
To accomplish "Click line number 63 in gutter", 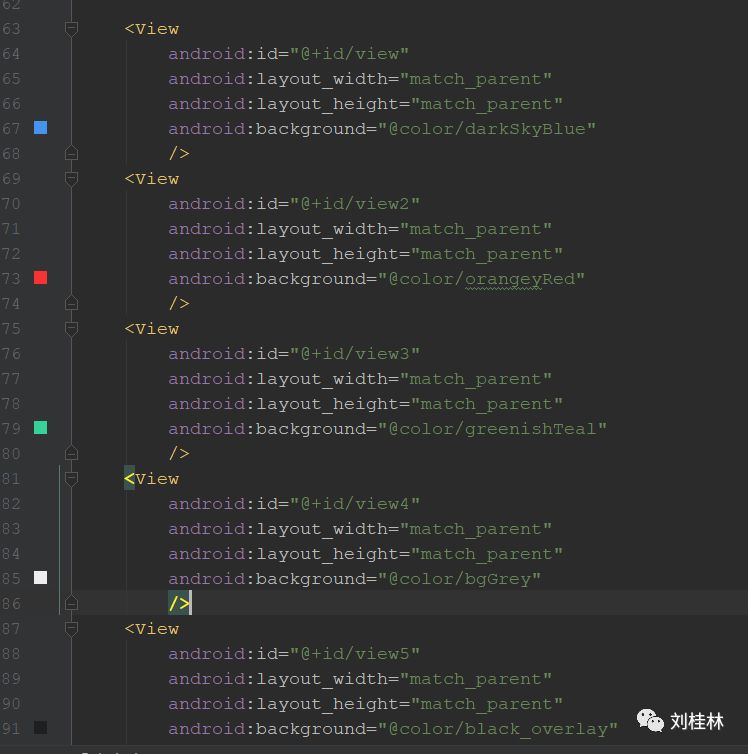I will [11, 29].
